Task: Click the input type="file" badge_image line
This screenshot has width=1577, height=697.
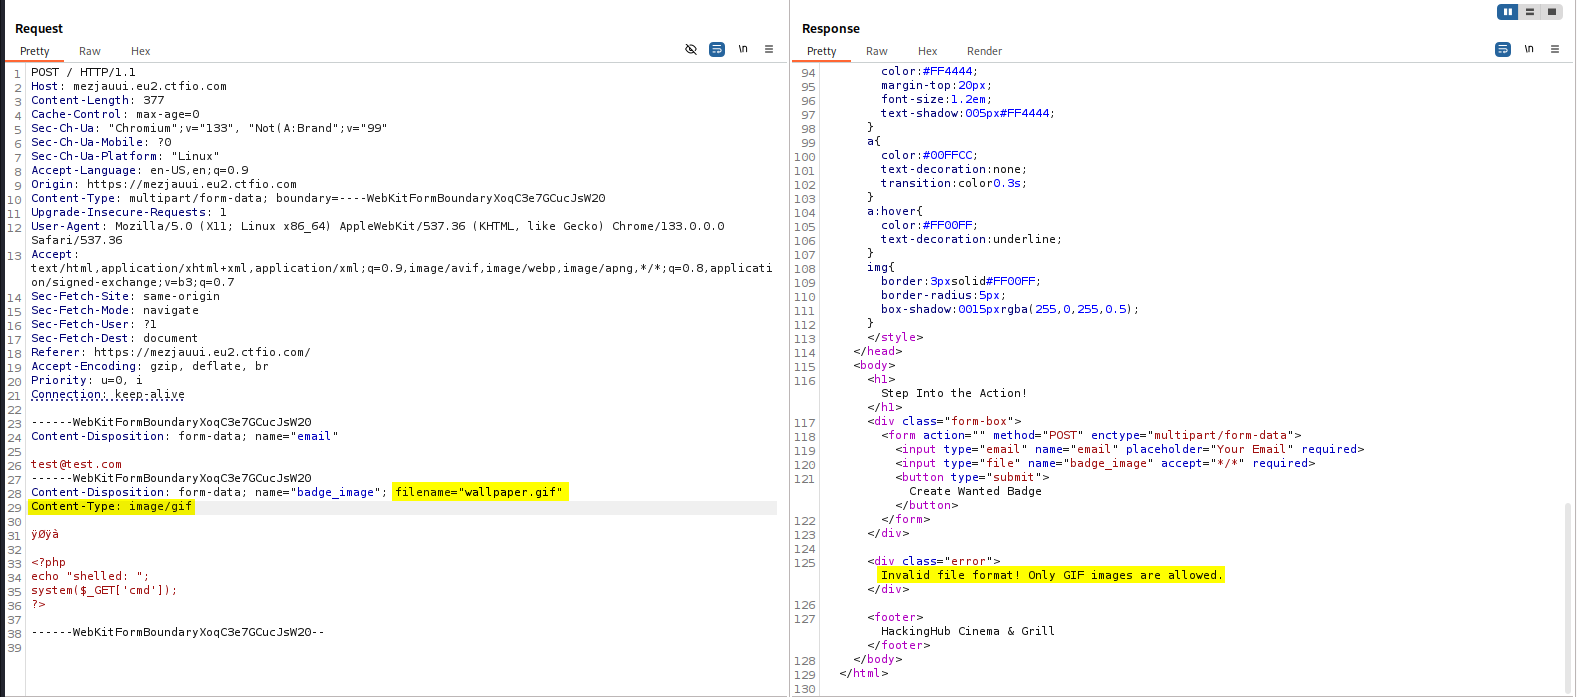Action: [1105, 463]
